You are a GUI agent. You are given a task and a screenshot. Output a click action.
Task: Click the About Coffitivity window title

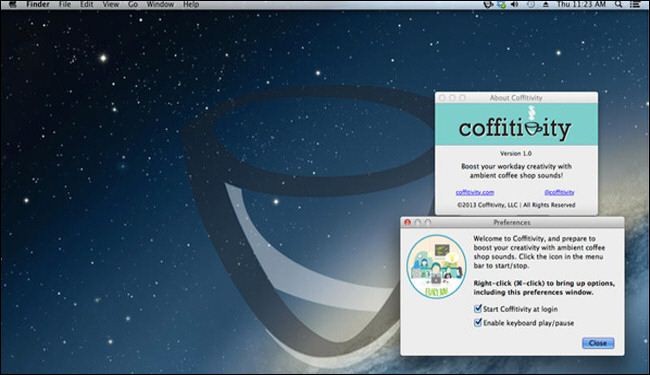point(516,98)
